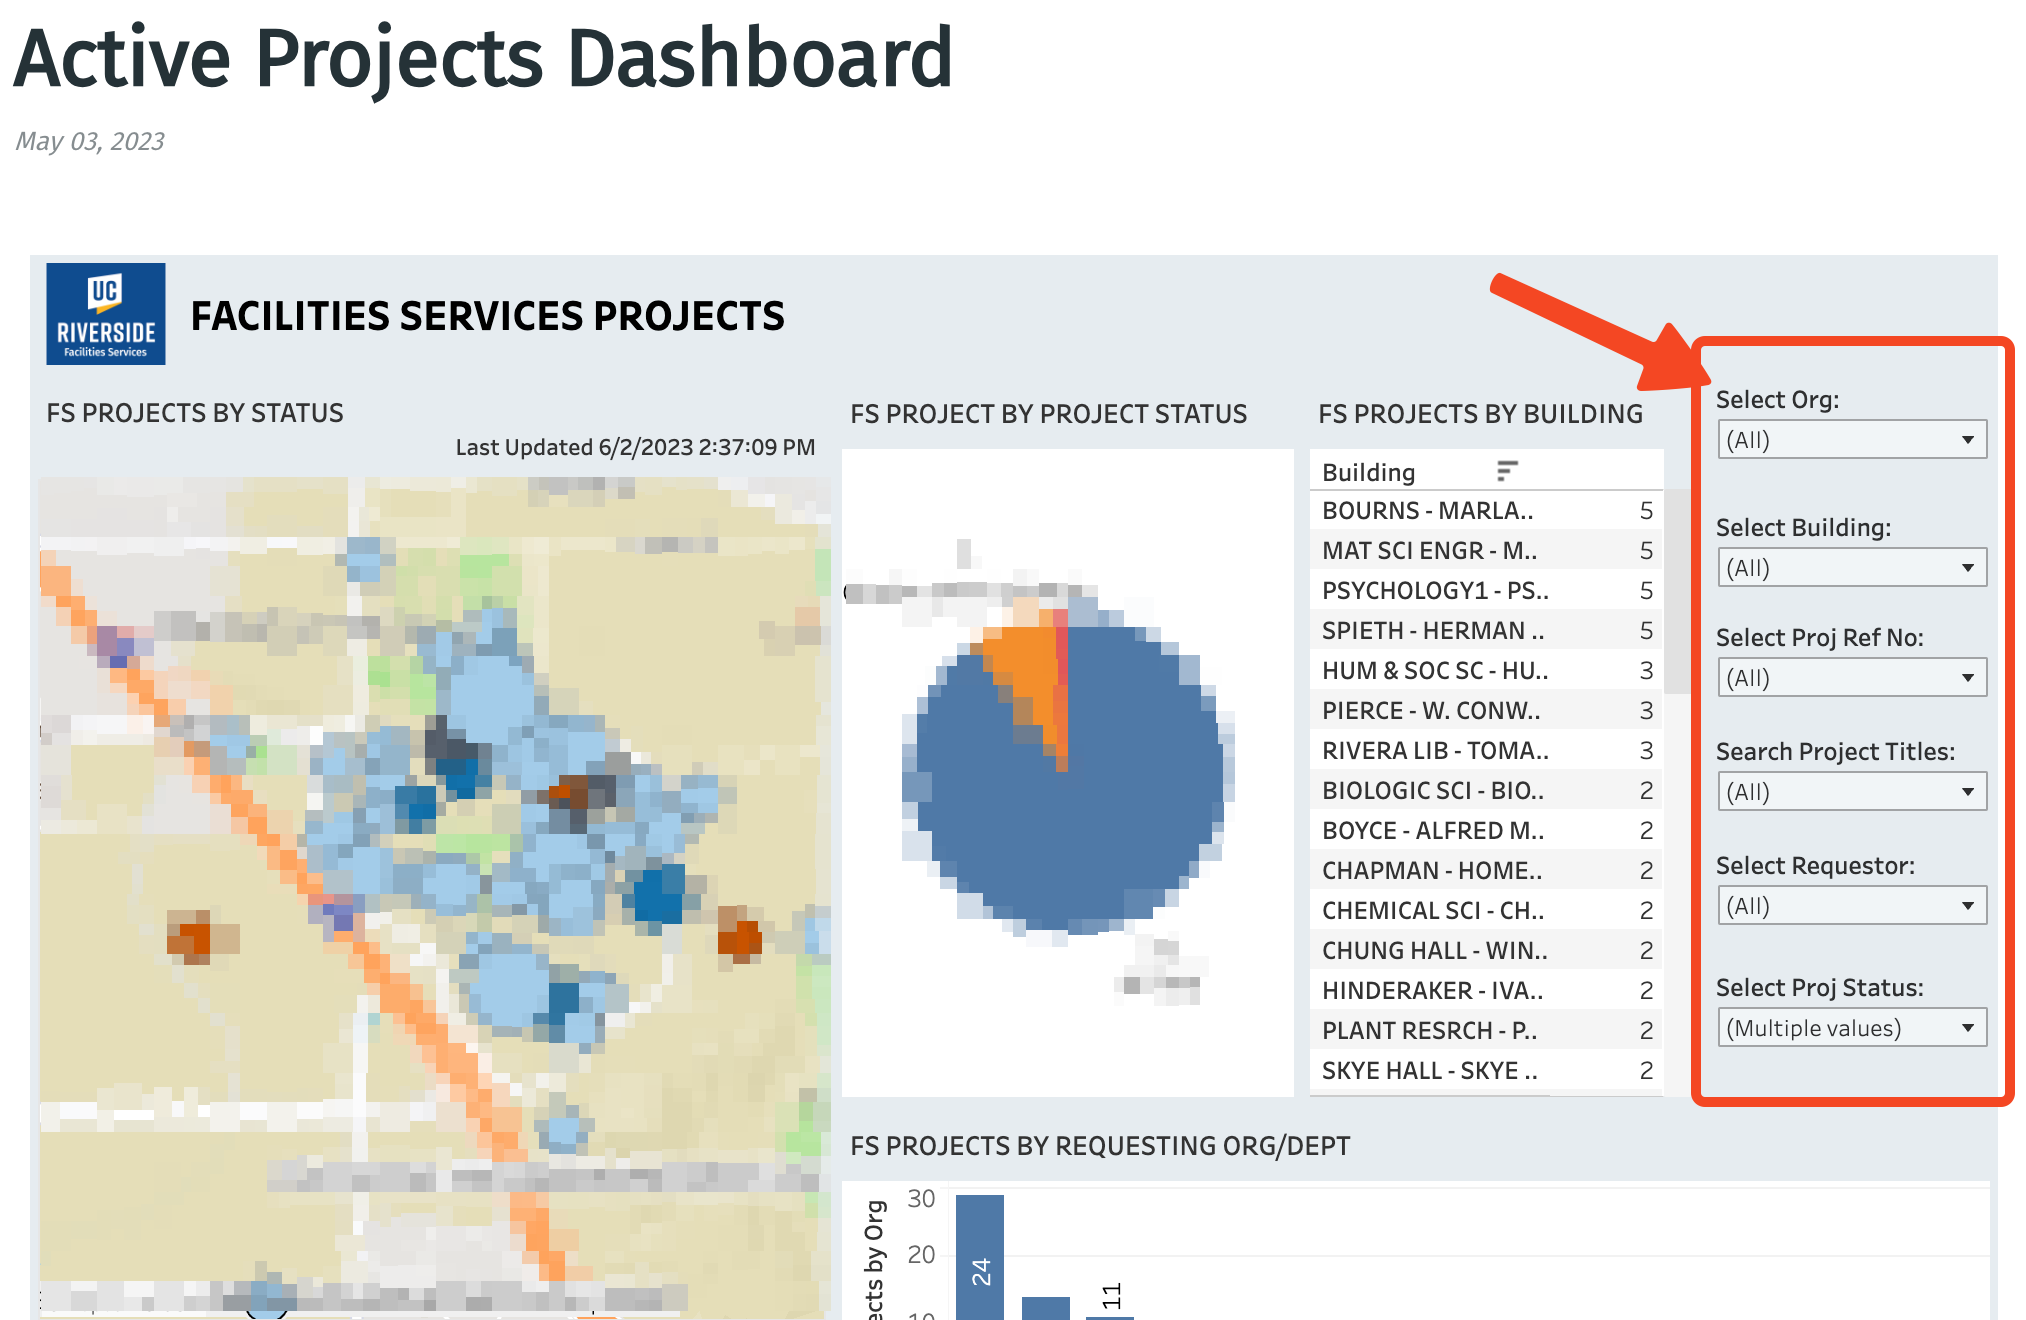Expand the Select Building dropdown

coord(1850,568)
